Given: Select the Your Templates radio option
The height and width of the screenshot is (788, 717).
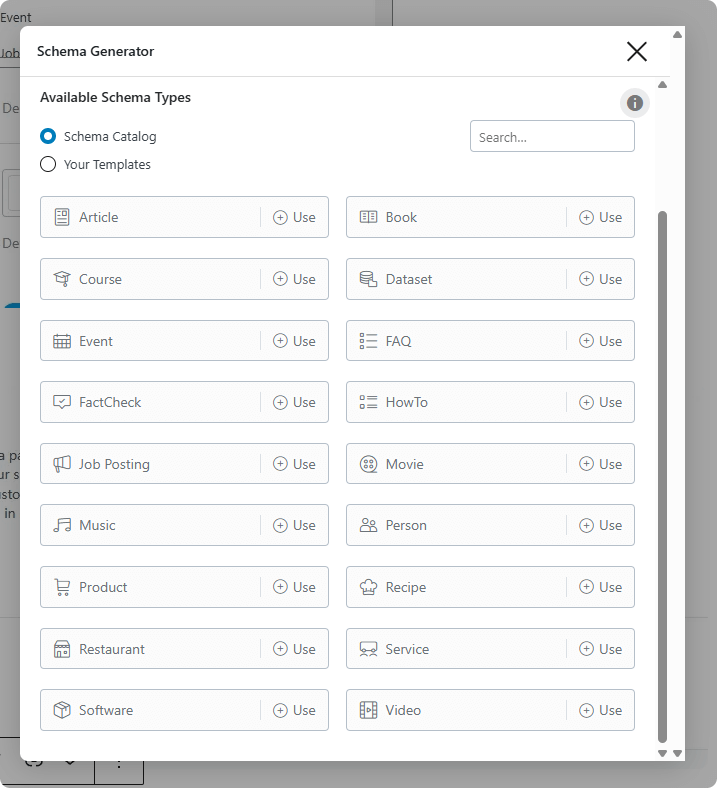Looking at the screenshot, I should (48, 164).
